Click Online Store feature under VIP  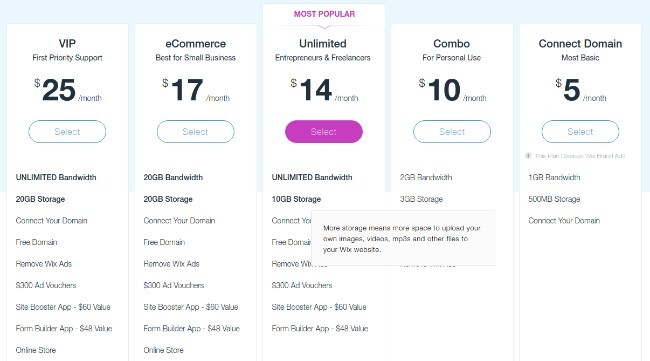coord(36,350)
